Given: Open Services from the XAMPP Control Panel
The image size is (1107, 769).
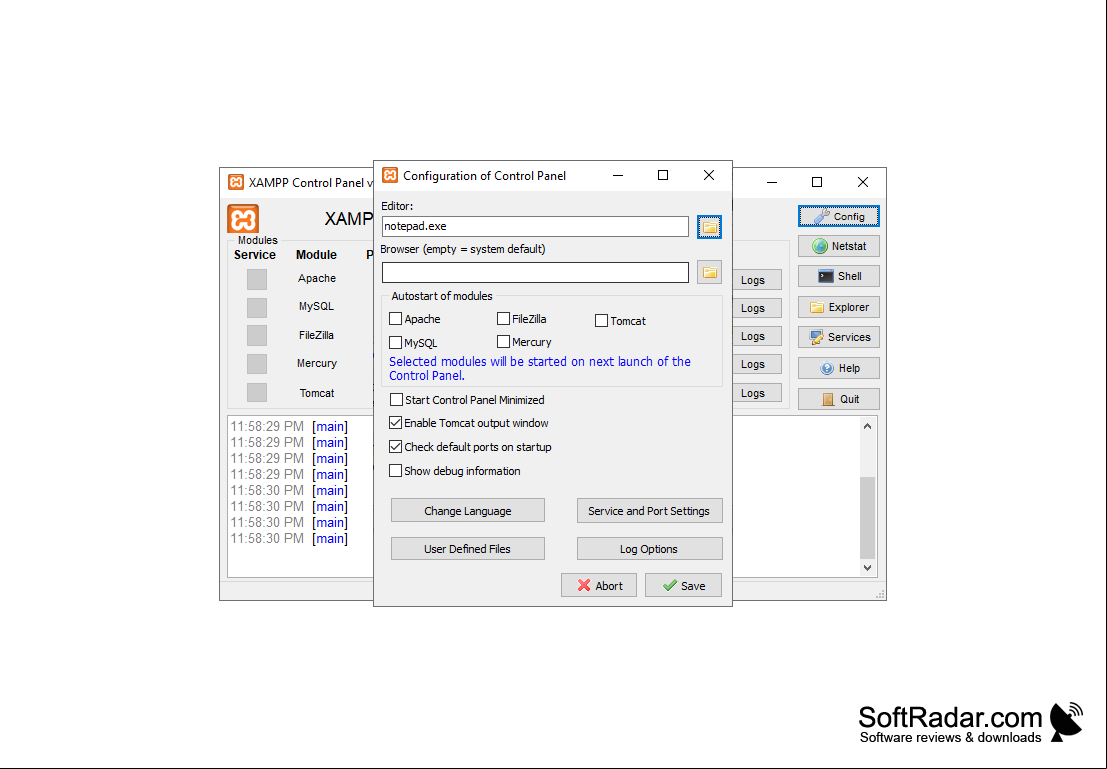Looking at the screenshot, I should 839,337.
